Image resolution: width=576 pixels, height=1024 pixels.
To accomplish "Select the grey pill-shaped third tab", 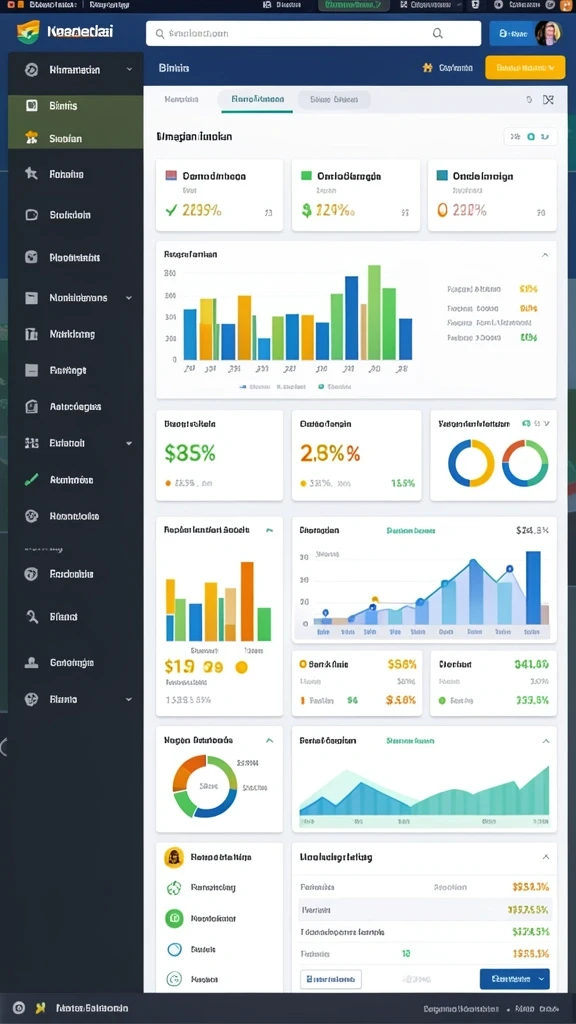I will point(334,100).
